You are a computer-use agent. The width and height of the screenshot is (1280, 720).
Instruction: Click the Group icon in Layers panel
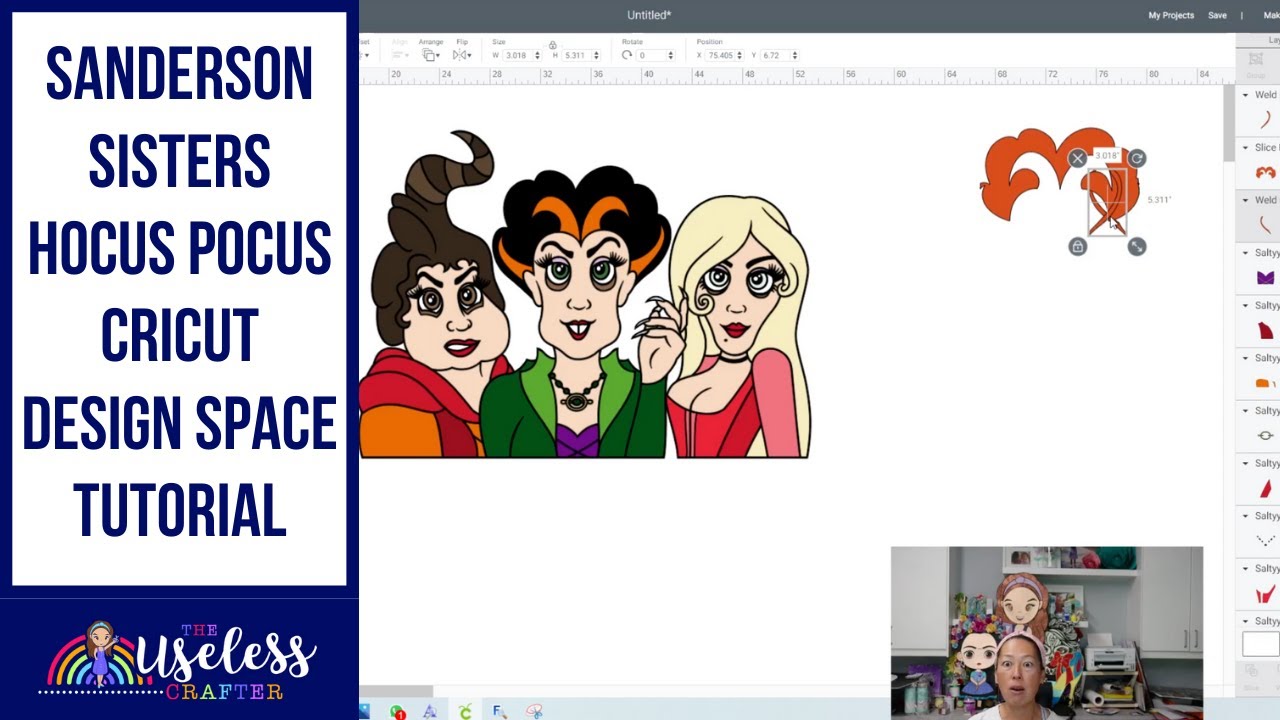(x=1255, y=64)
